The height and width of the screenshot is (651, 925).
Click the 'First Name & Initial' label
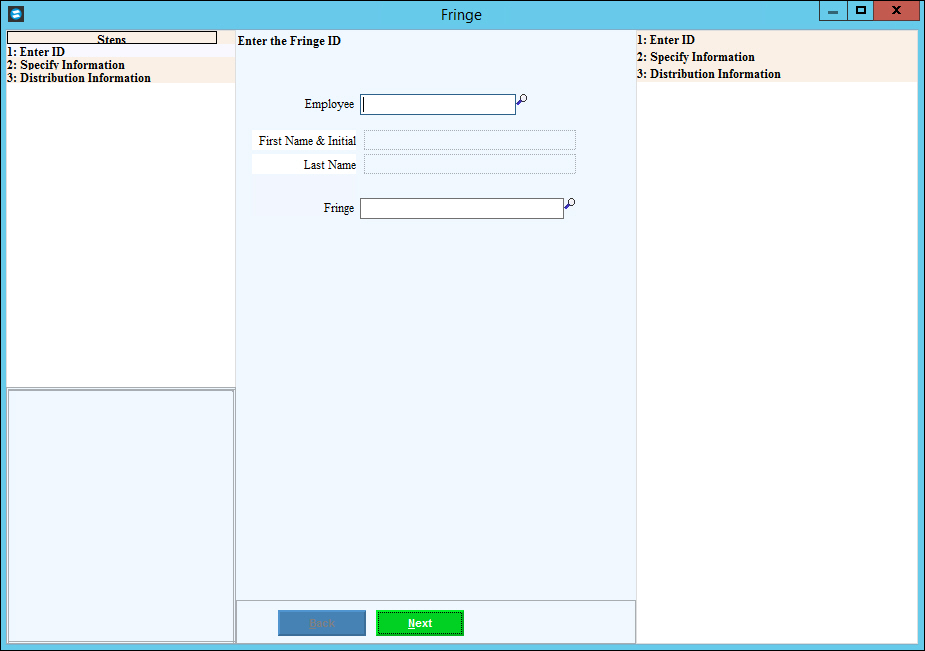tap(307, 141)
